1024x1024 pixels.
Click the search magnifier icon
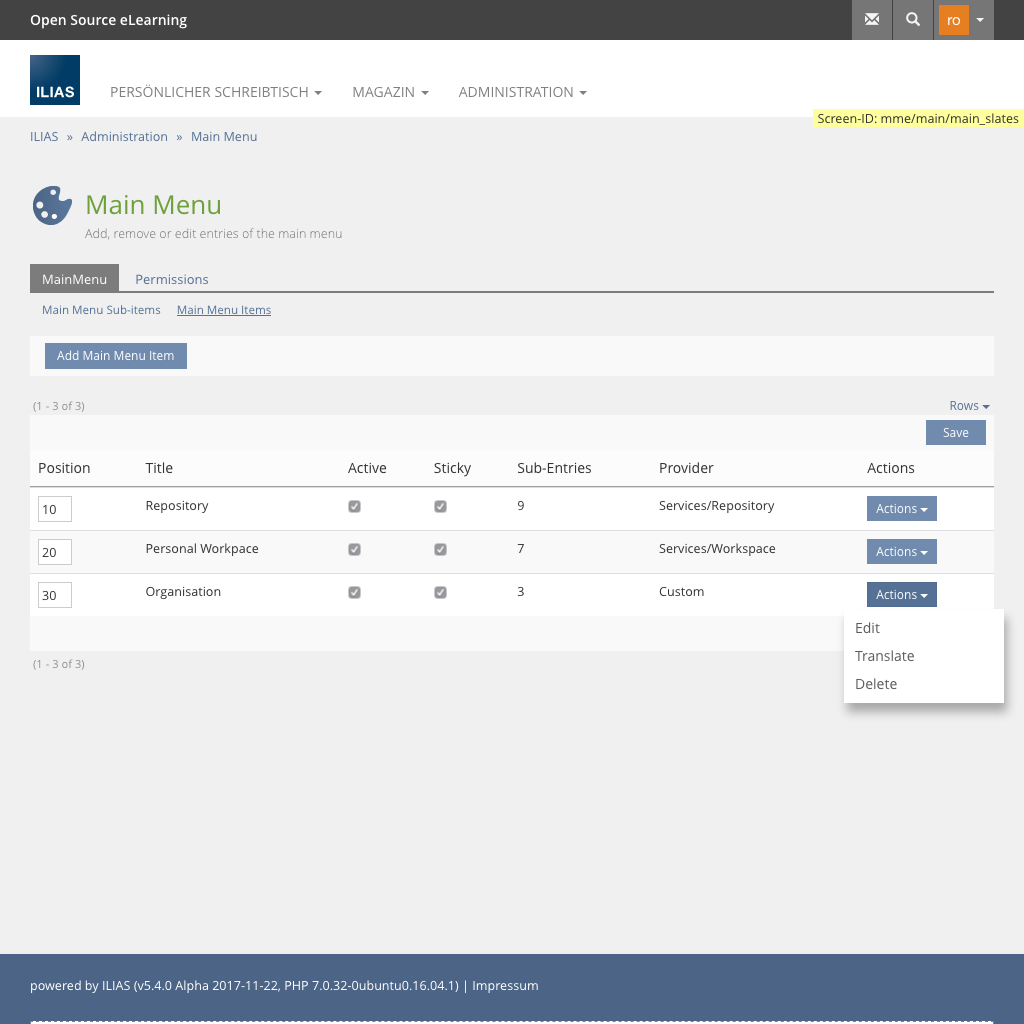click(912, 20)
